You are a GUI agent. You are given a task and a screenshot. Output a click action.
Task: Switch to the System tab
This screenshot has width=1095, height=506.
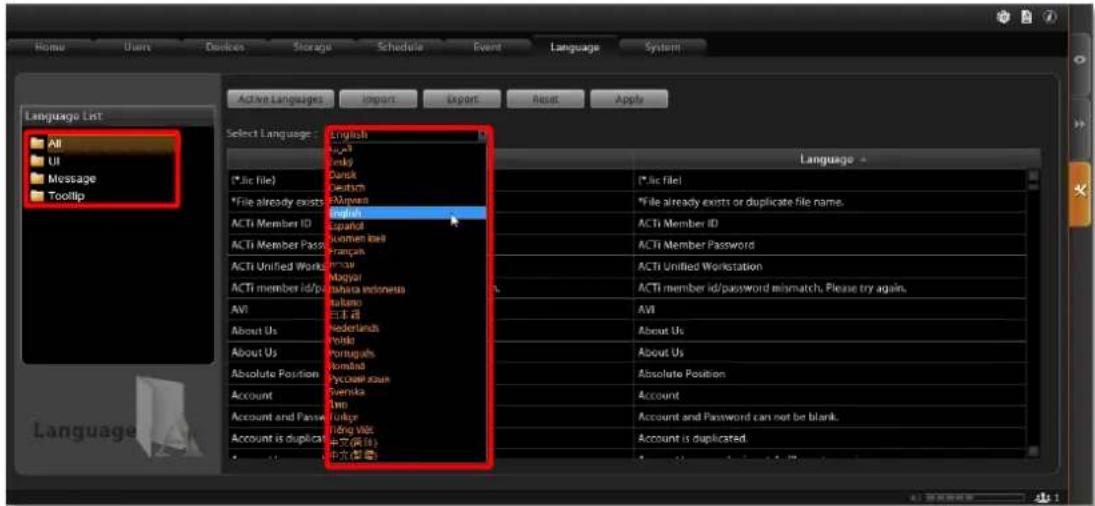(x=663, y=47)
